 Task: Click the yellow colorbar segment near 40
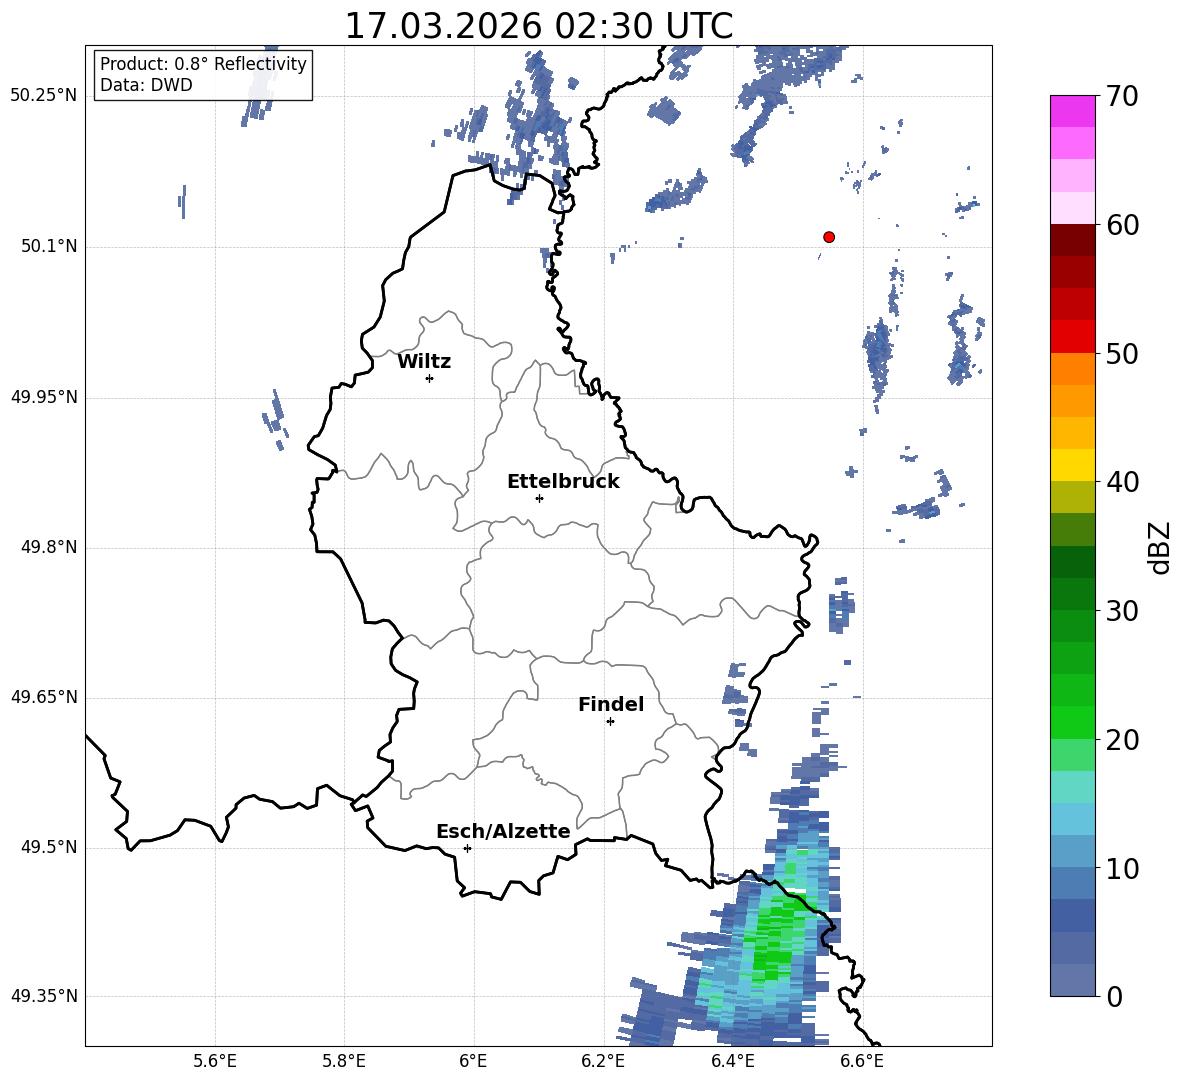[1072, 465]
